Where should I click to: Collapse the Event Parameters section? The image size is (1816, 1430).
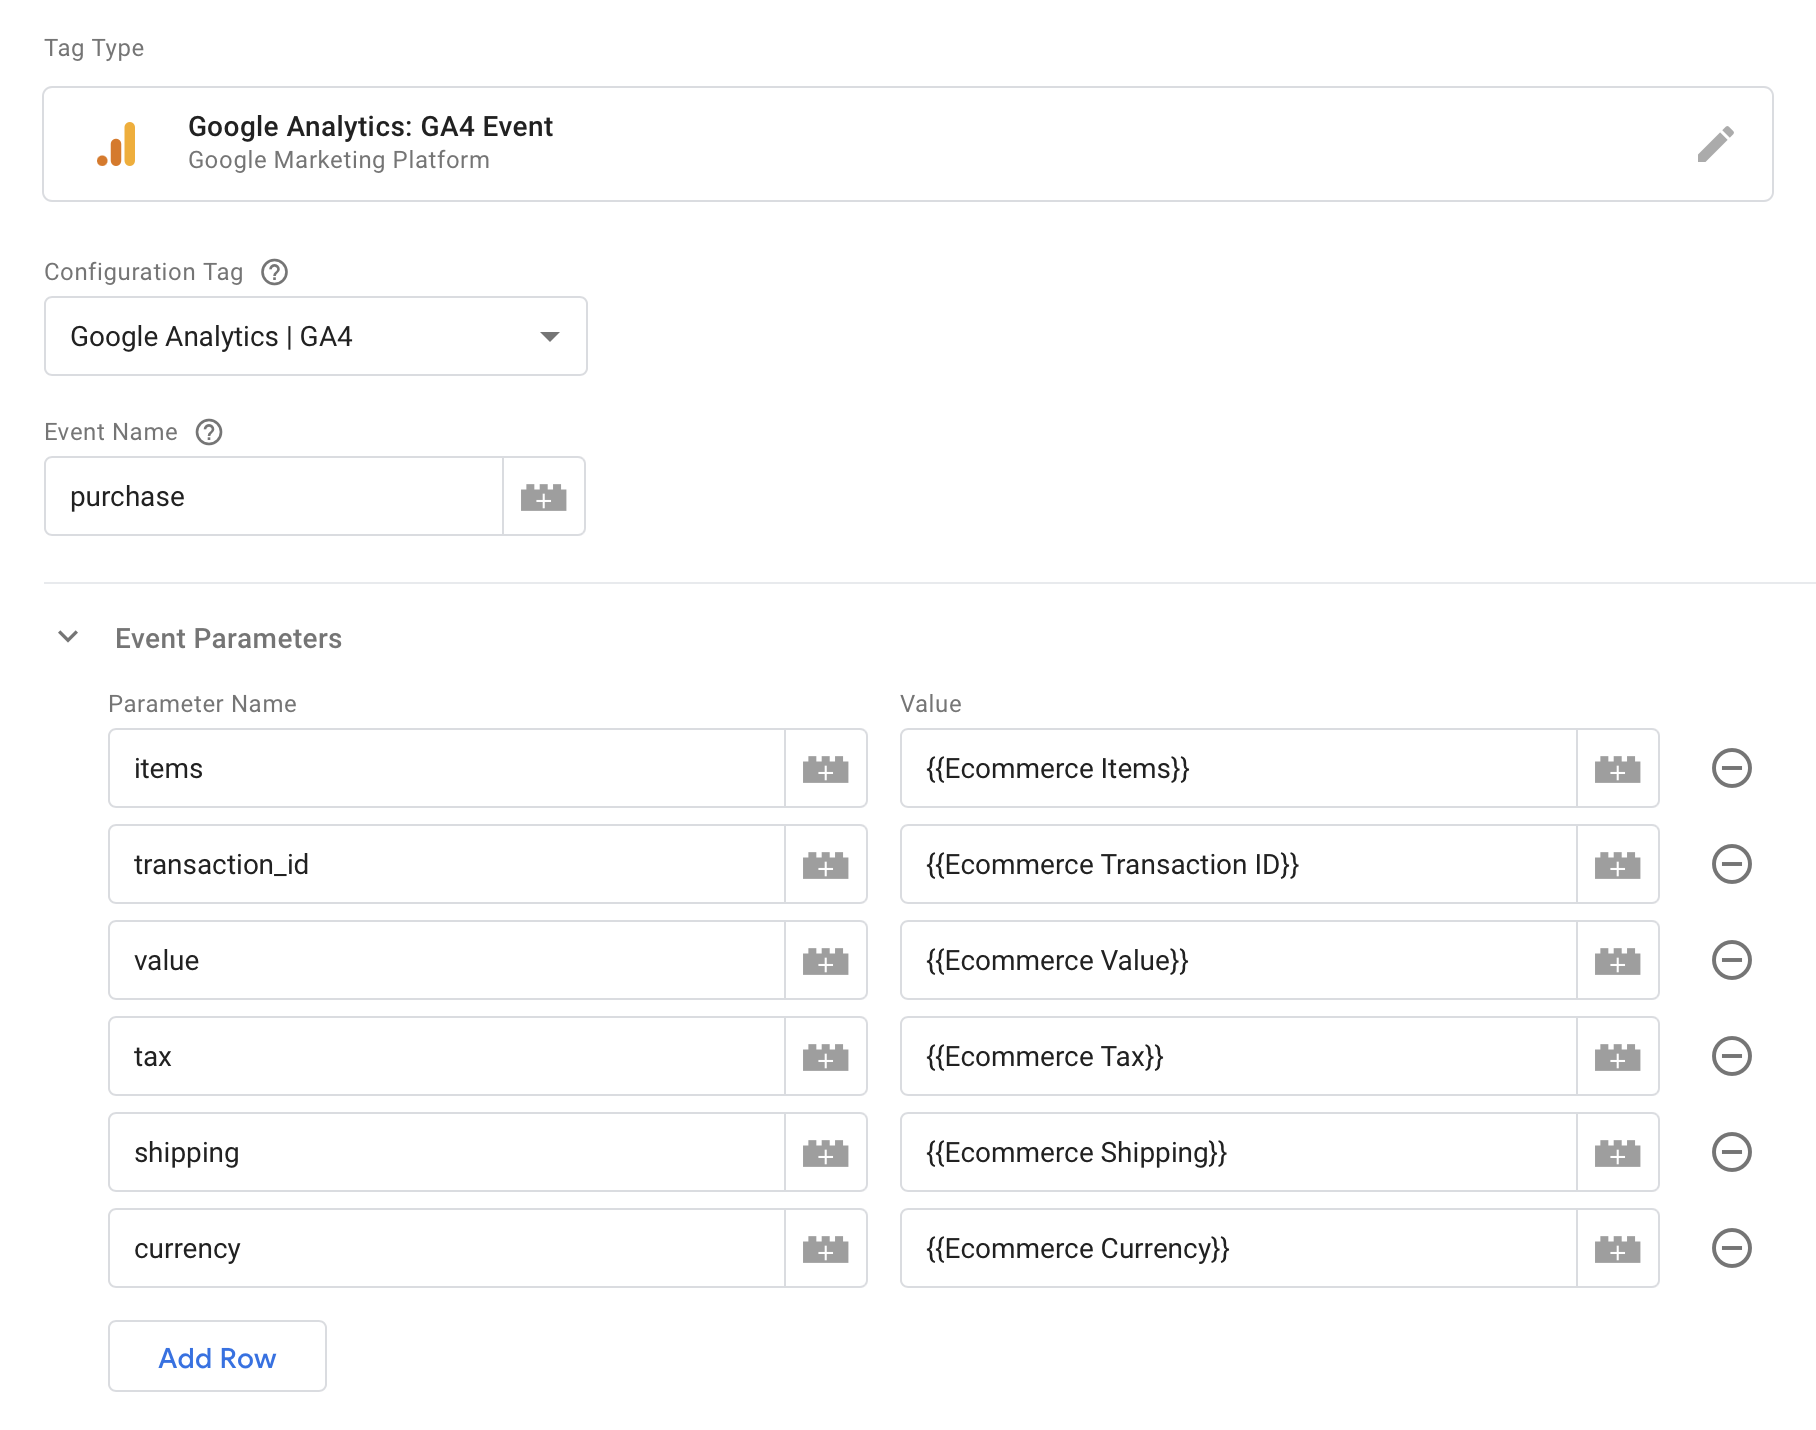68,637
